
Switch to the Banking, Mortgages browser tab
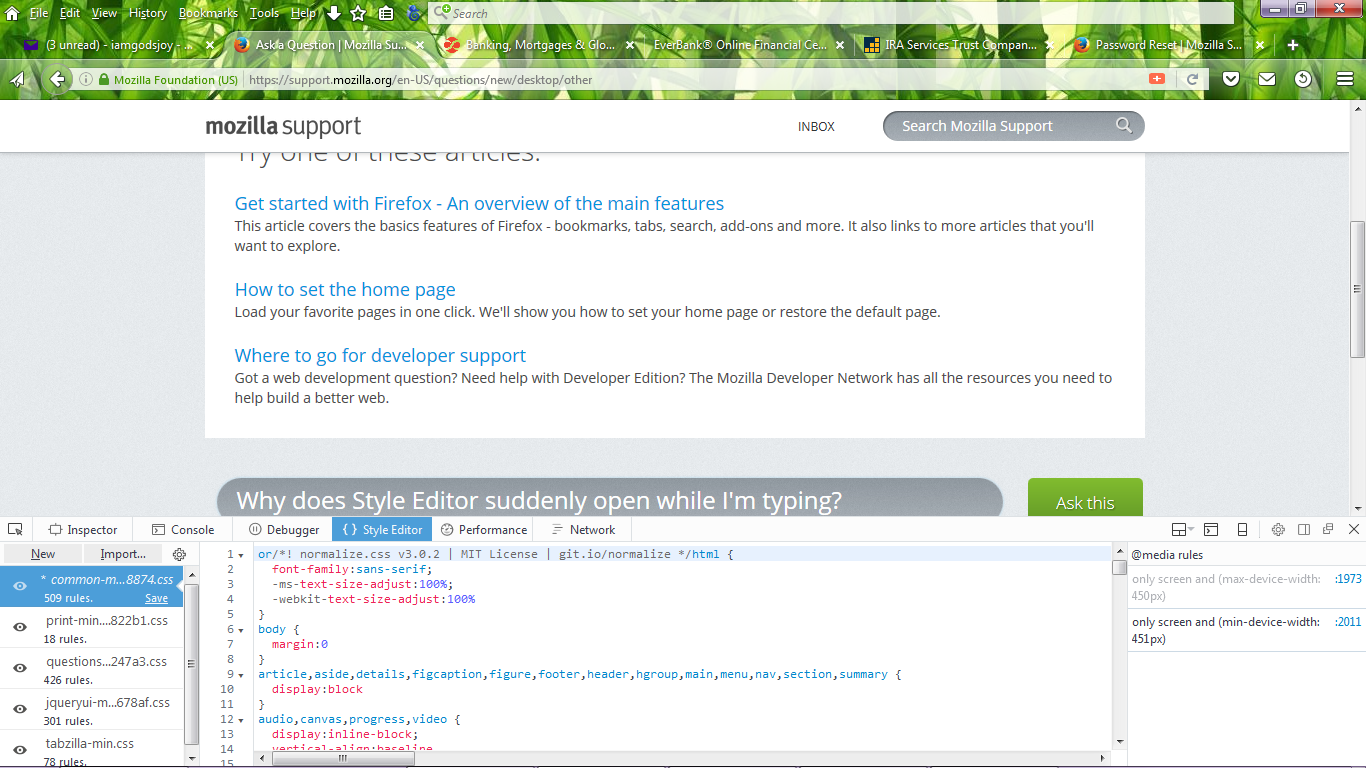(x=539, y=45)
